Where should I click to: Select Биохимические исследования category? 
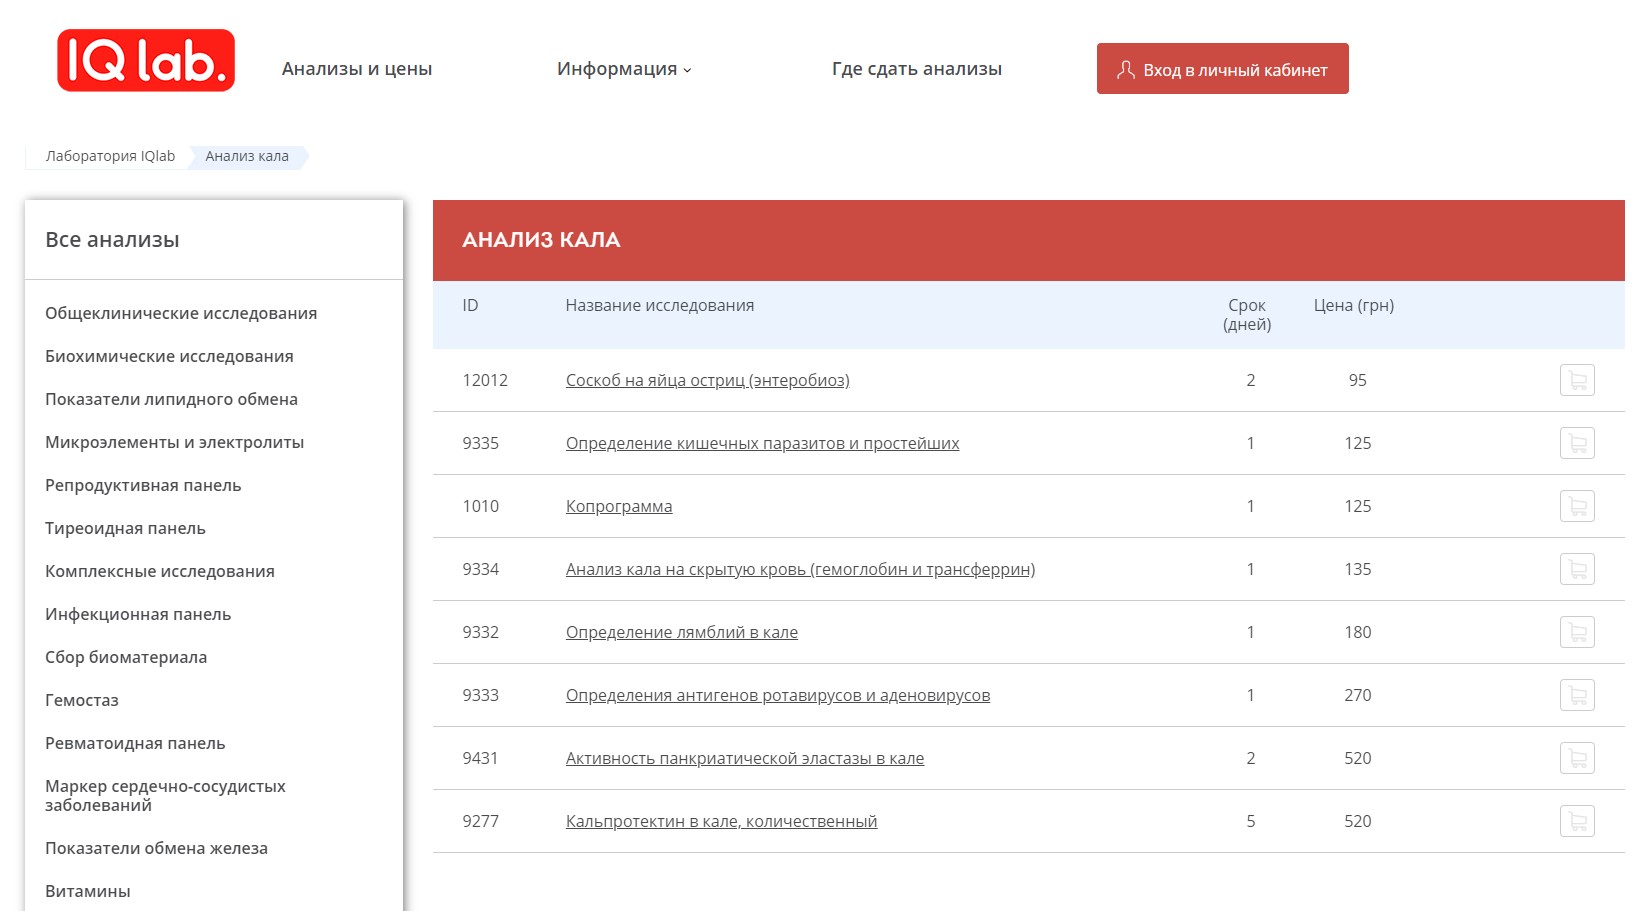(x=170, y=356)
